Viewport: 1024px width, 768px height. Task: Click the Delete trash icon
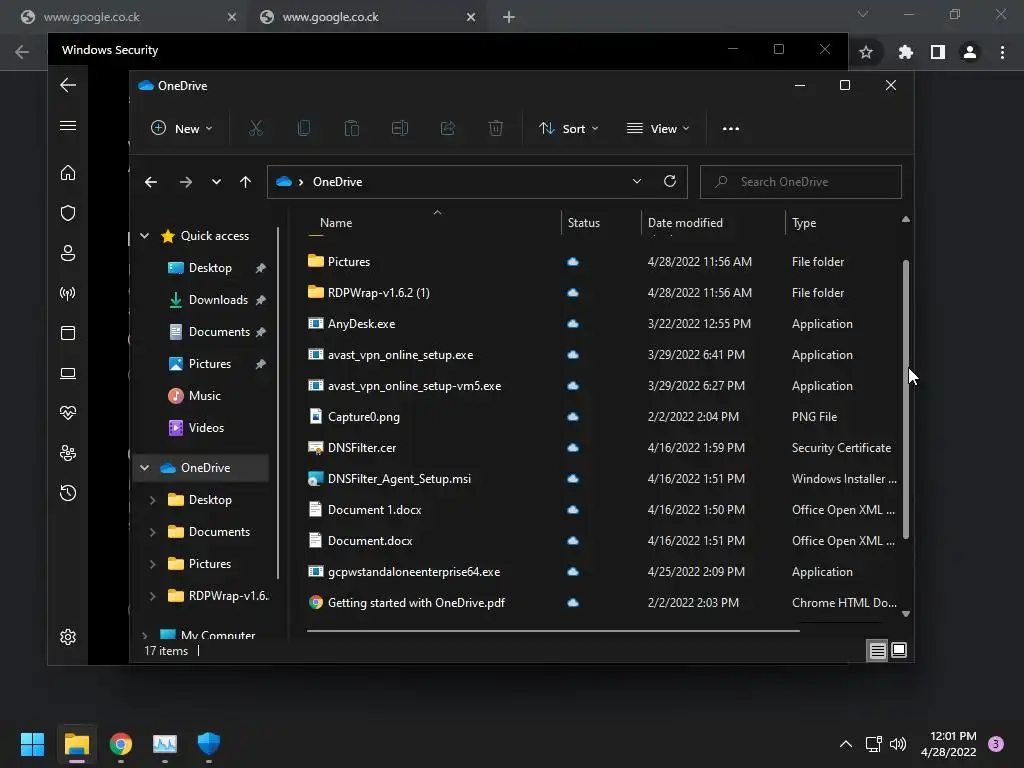[x=496, y=129]
